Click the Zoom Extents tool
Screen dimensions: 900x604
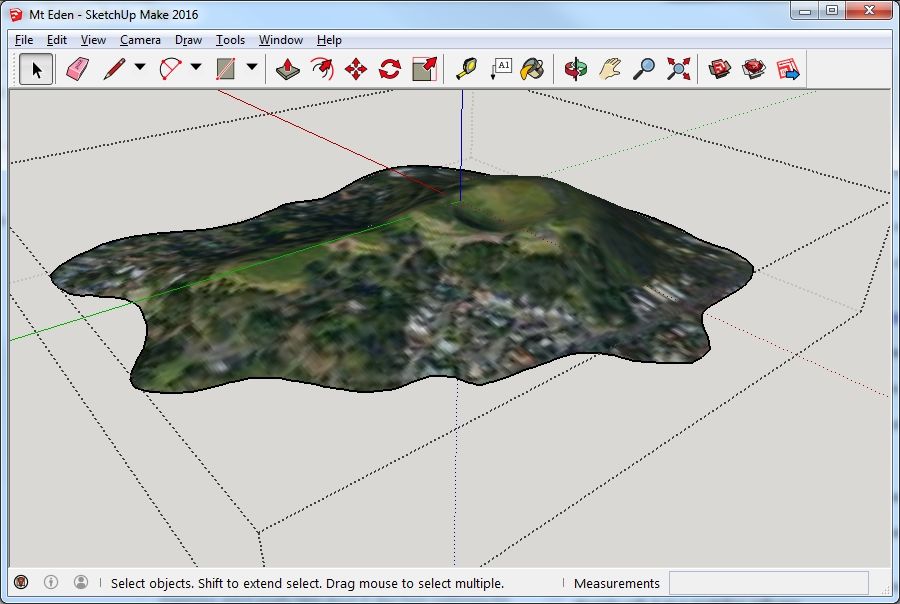[x=679, y=69]
